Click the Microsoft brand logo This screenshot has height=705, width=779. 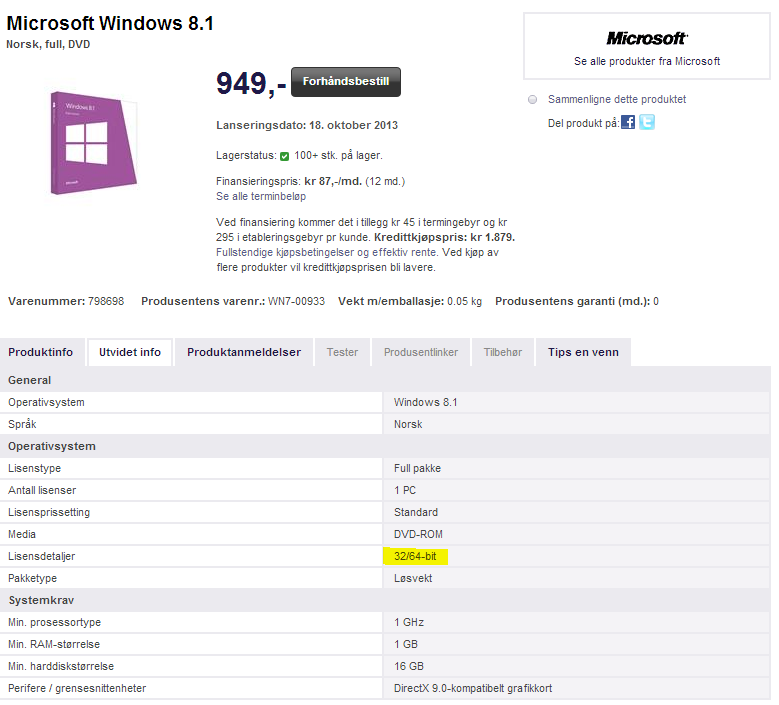[x=647, y=38]
